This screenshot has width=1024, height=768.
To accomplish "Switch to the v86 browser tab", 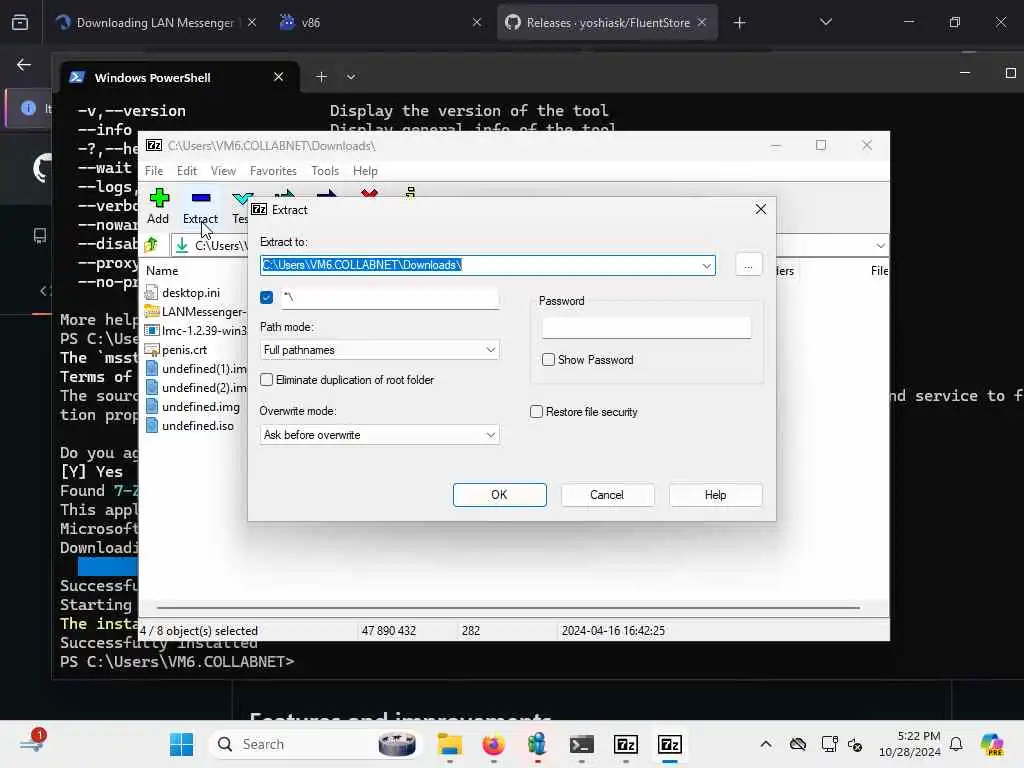I will [x=381, y=22].
